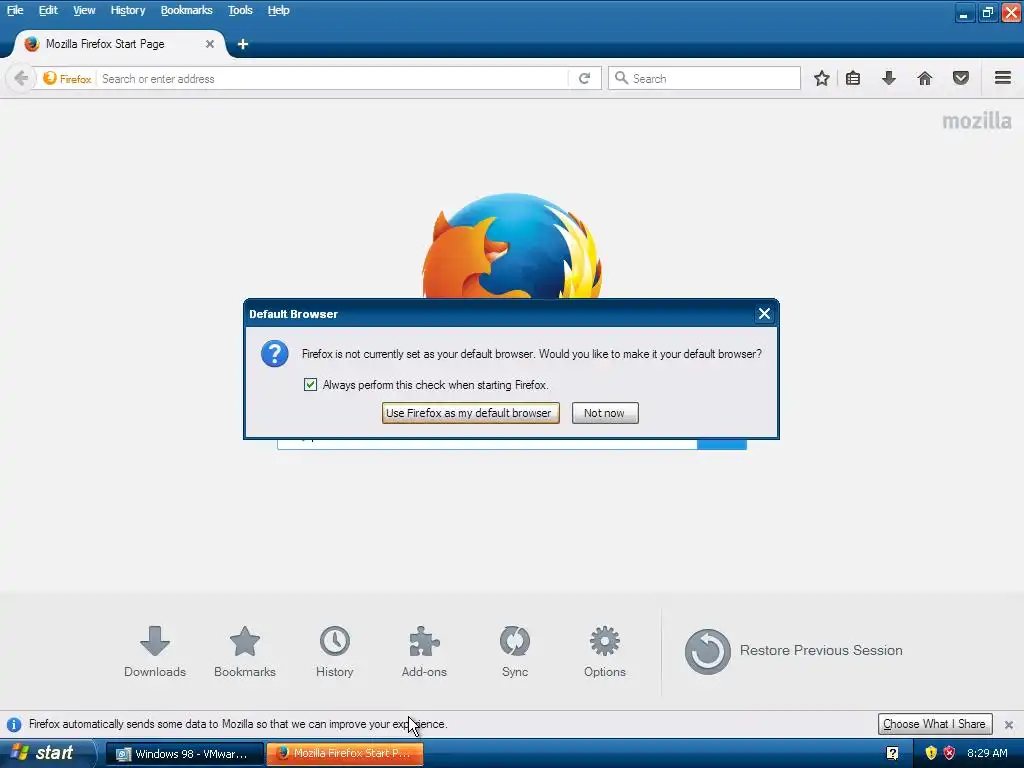Open the hamburger menu button

point(1003,78)
